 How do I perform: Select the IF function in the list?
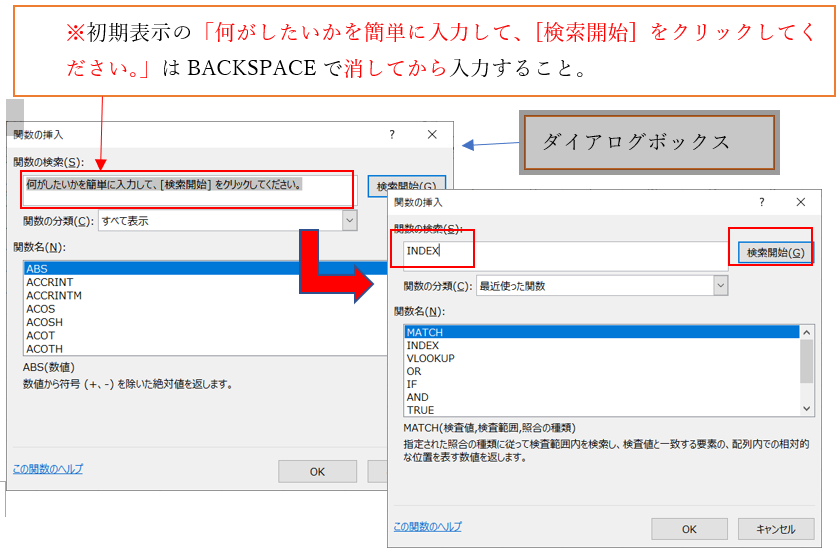[411, 384]
